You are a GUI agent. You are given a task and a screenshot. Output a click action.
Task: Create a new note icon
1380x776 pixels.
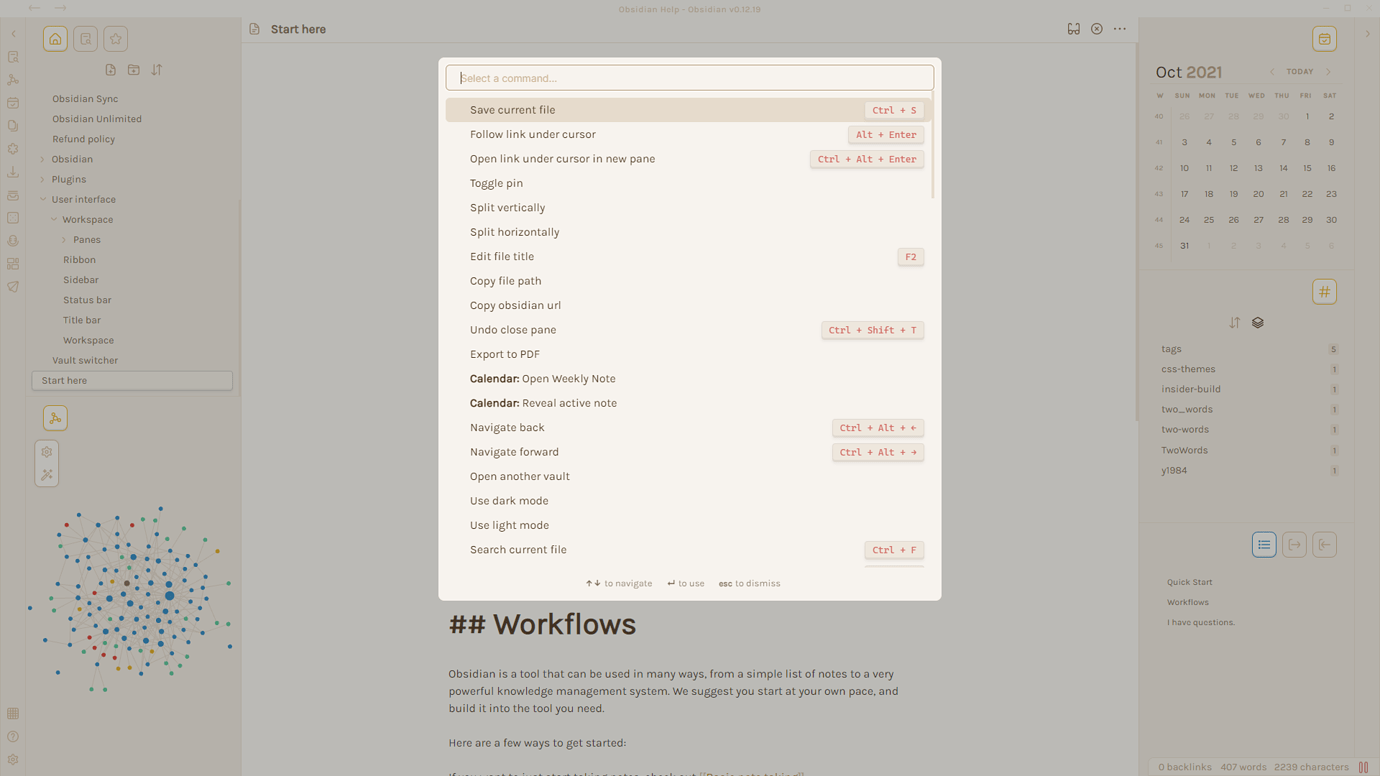point(110,70)
